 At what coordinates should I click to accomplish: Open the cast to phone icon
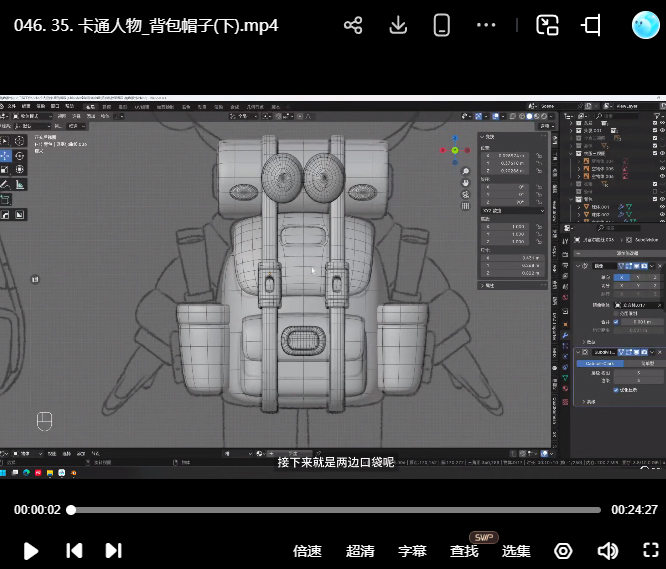point(443,26)
